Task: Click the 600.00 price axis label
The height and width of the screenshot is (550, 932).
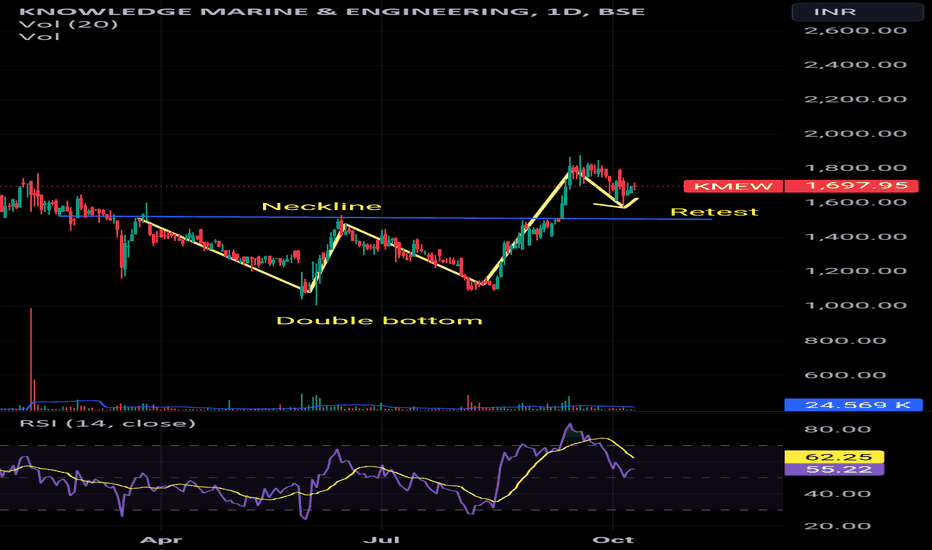Action: [845, 375]
